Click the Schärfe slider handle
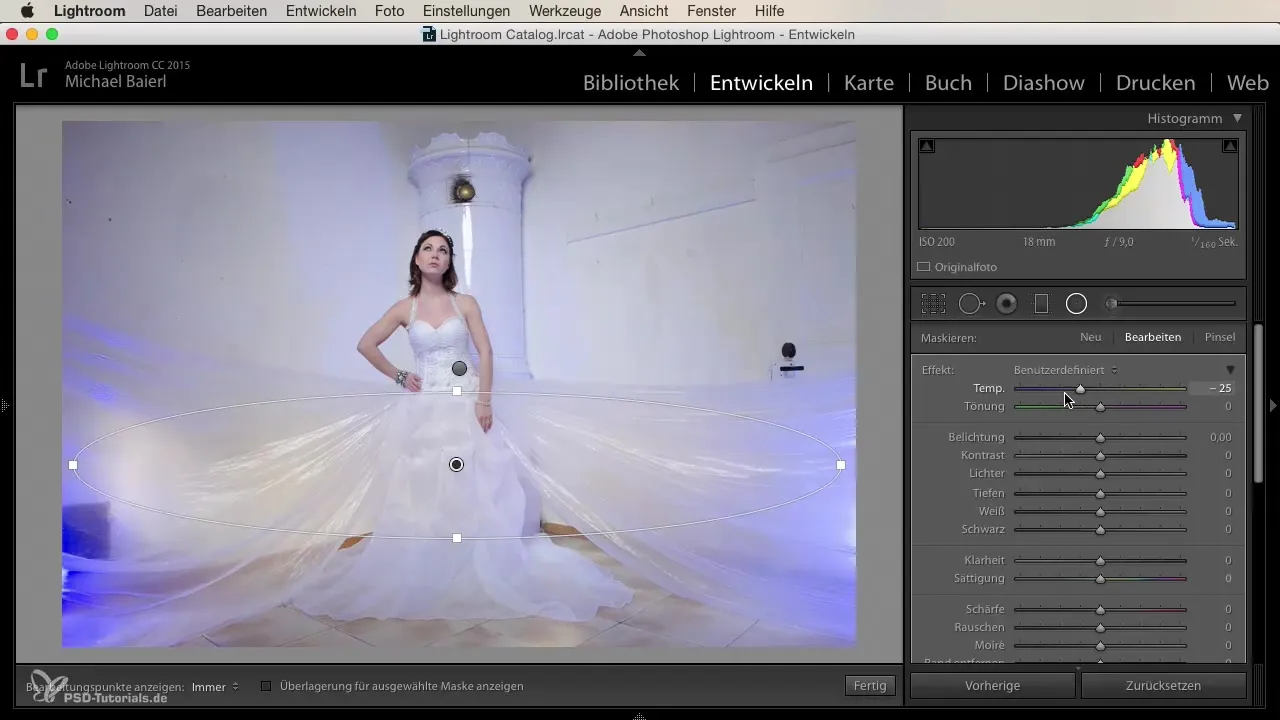Viewport: 1280px width, 720px height. pyautogui.click(x=1100, y=610)
